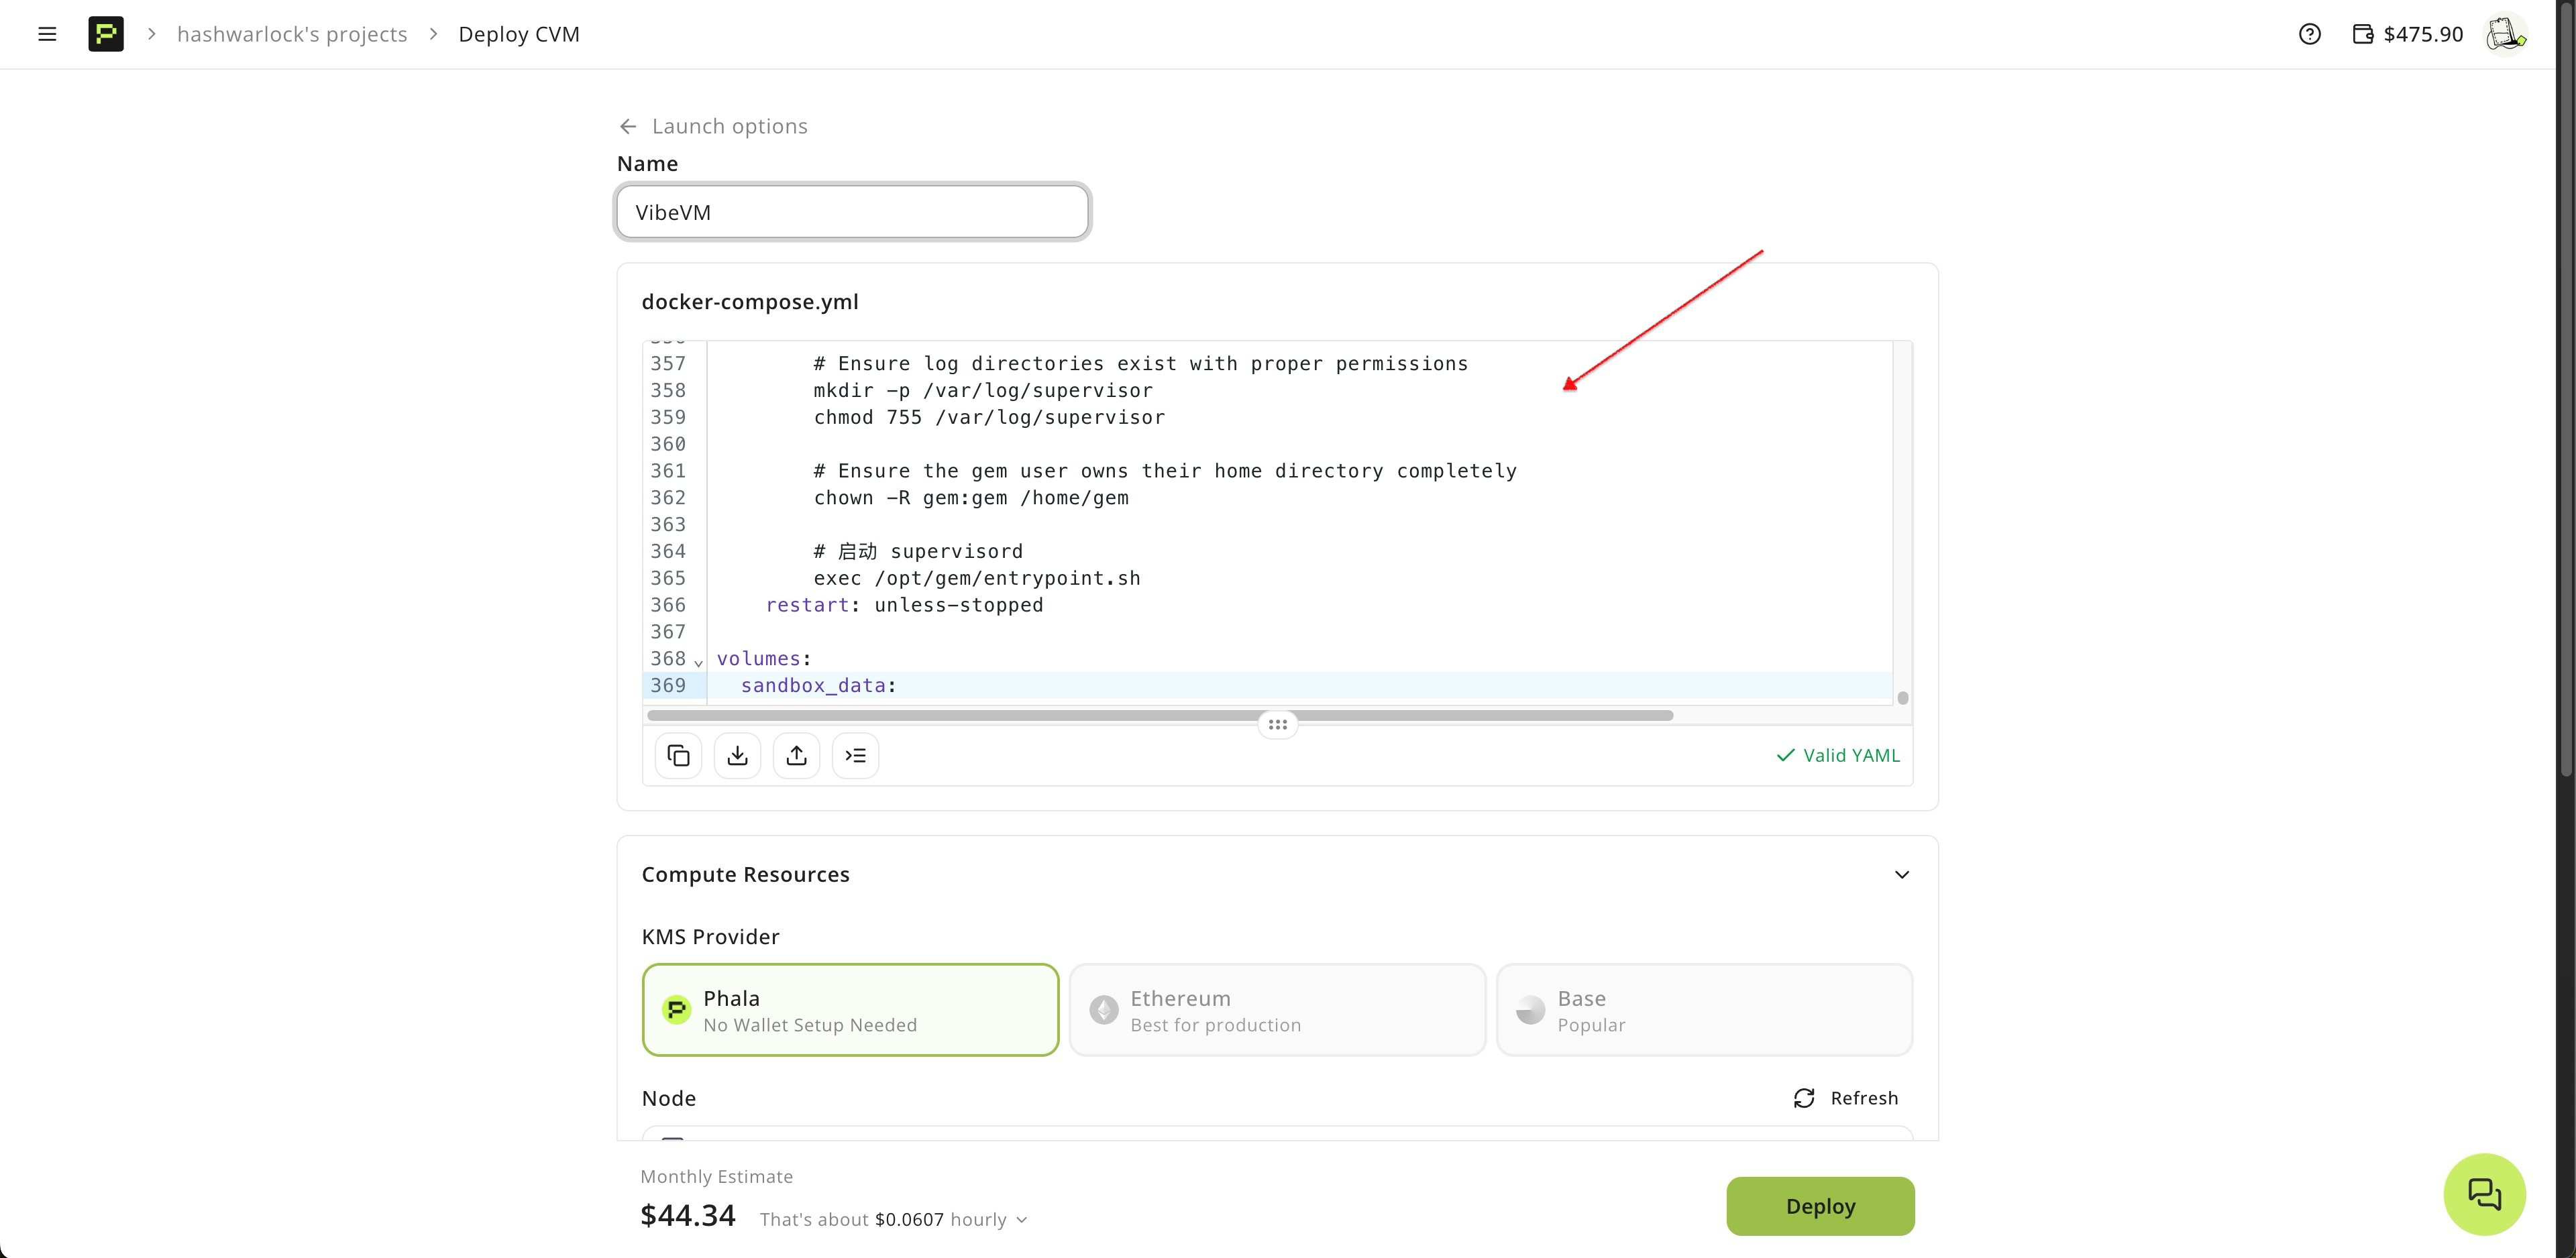The width and height of the screenshot is (2576, 1258).
Task: Download the docker-compose file
Action: [737, 755]
